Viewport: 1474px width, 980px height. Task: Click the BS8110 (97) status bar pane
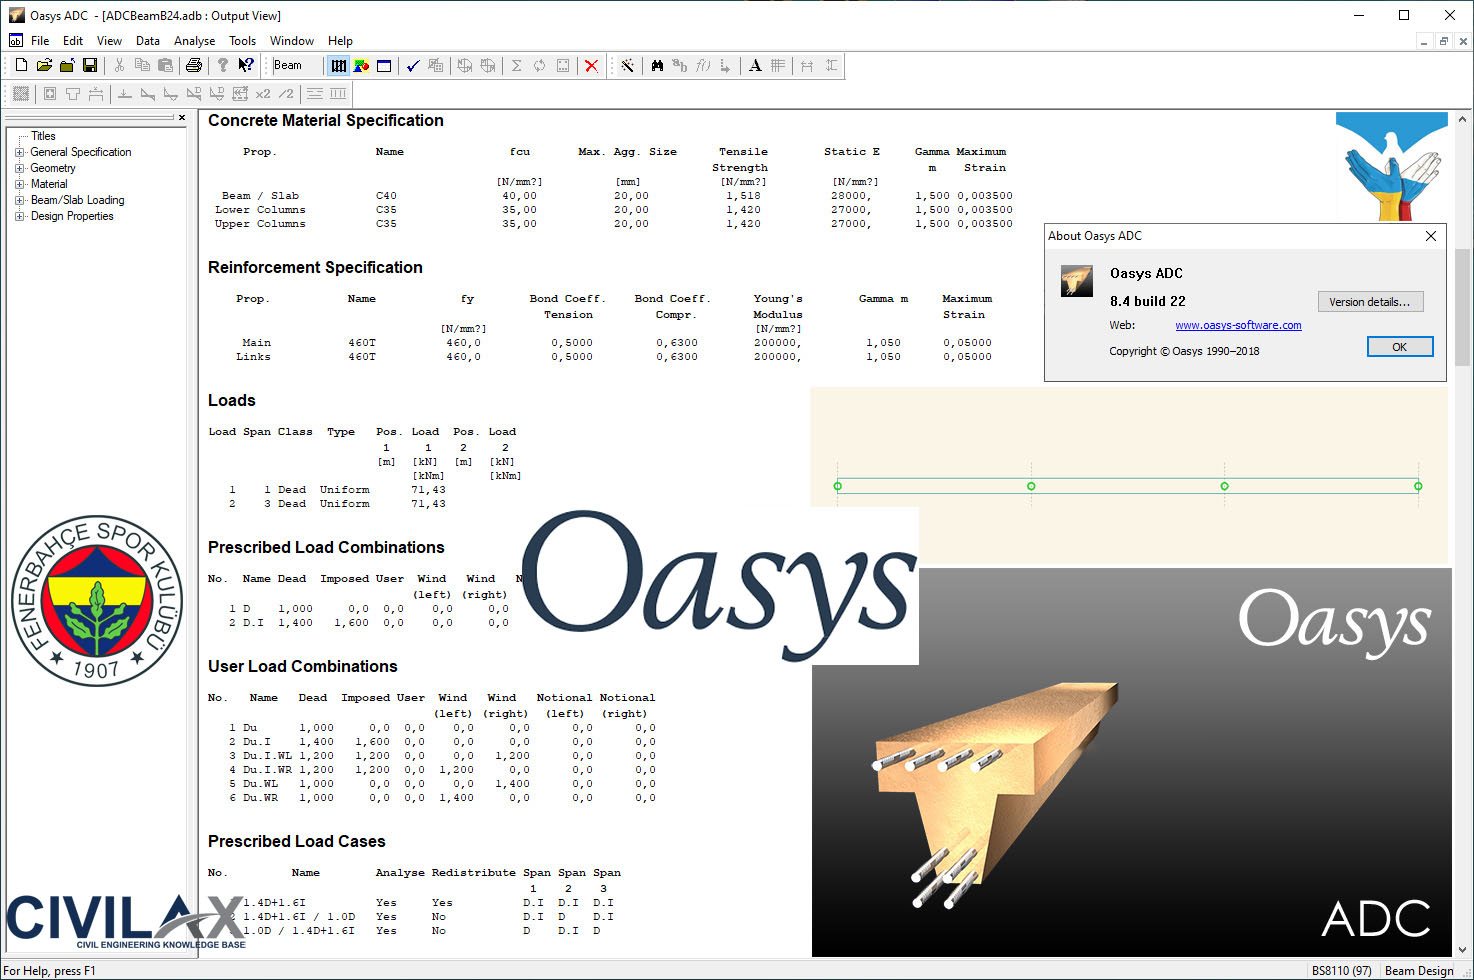point(1341,969)
